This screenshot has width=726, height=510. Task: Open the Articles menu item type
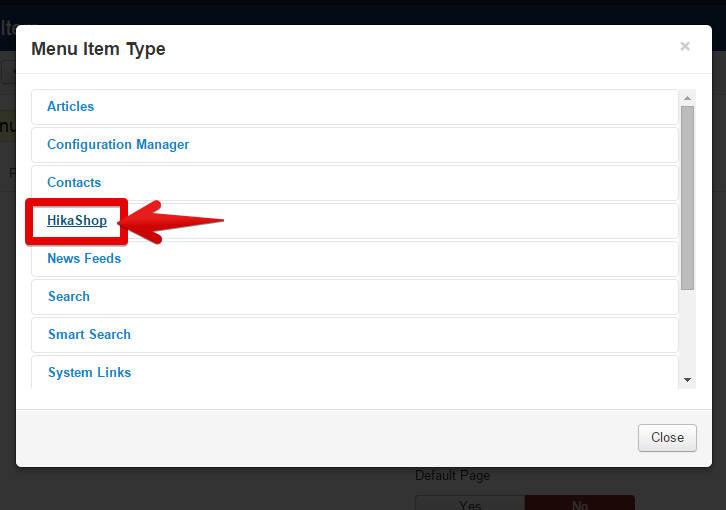(x=70, y=107)
